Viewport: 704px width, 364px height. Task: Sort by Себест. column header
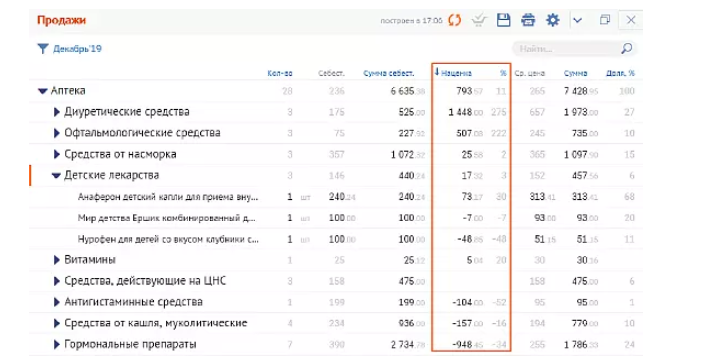[331, 73]
